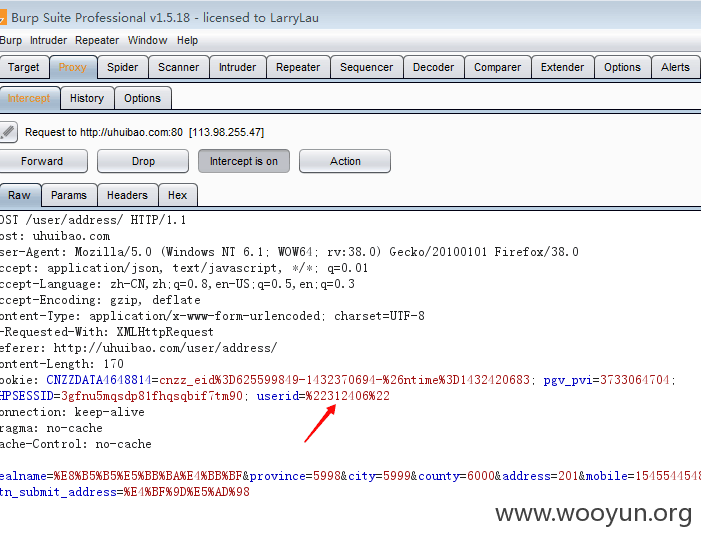
Task: Click the province=5998 body parameter
Action: [295, 476]
